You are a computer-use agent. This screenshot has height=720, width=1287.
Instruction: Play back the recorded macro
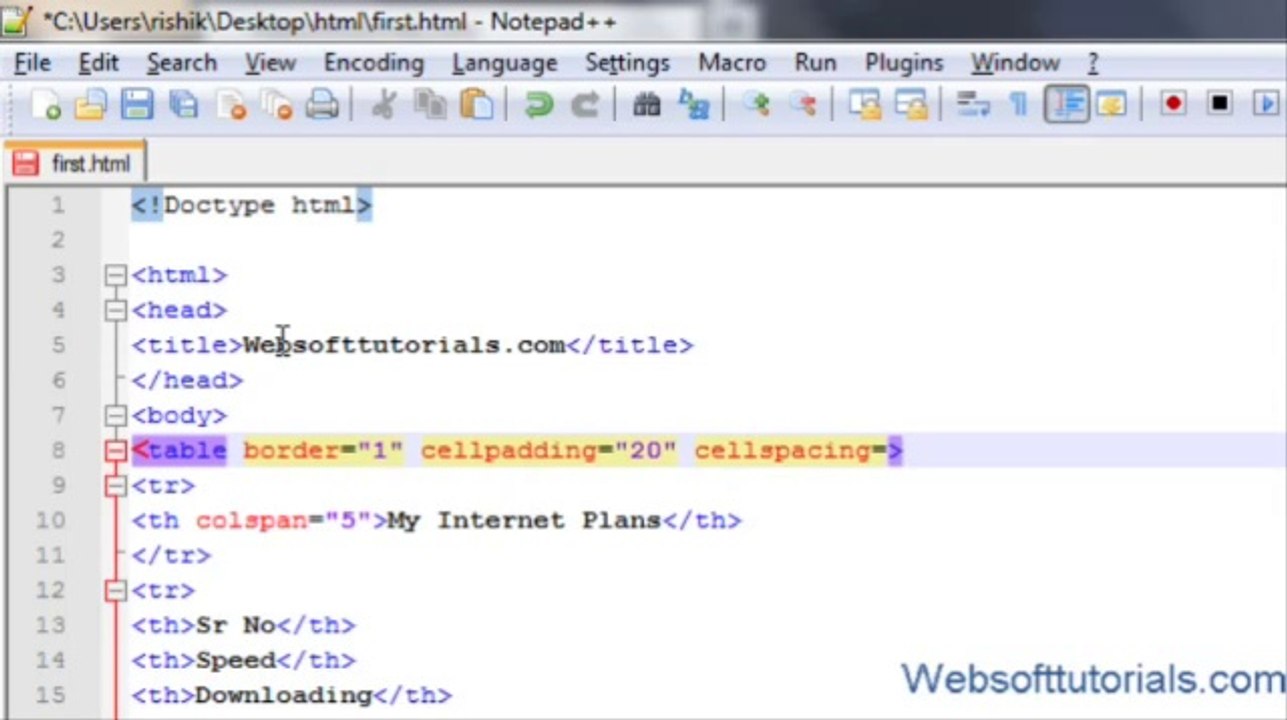[1267, 104]
